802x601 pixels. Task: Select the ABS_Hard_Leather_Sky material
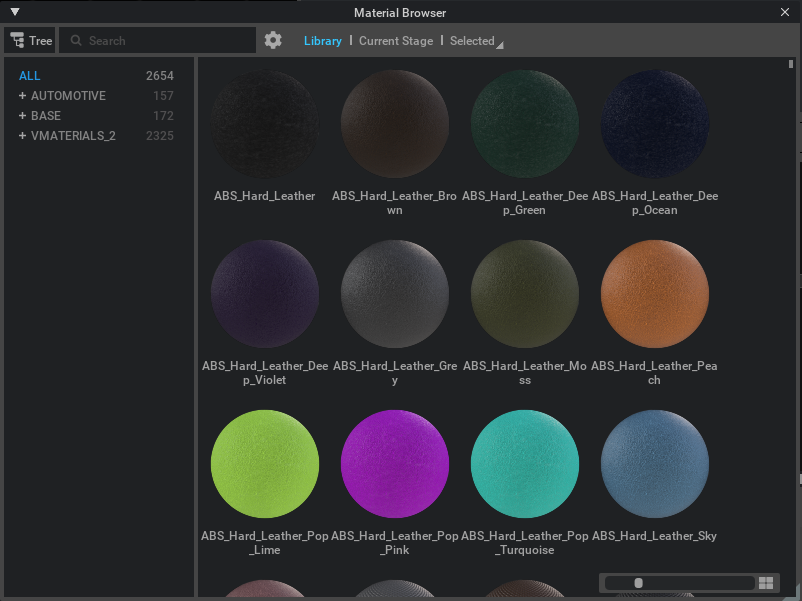click(654, 463)
